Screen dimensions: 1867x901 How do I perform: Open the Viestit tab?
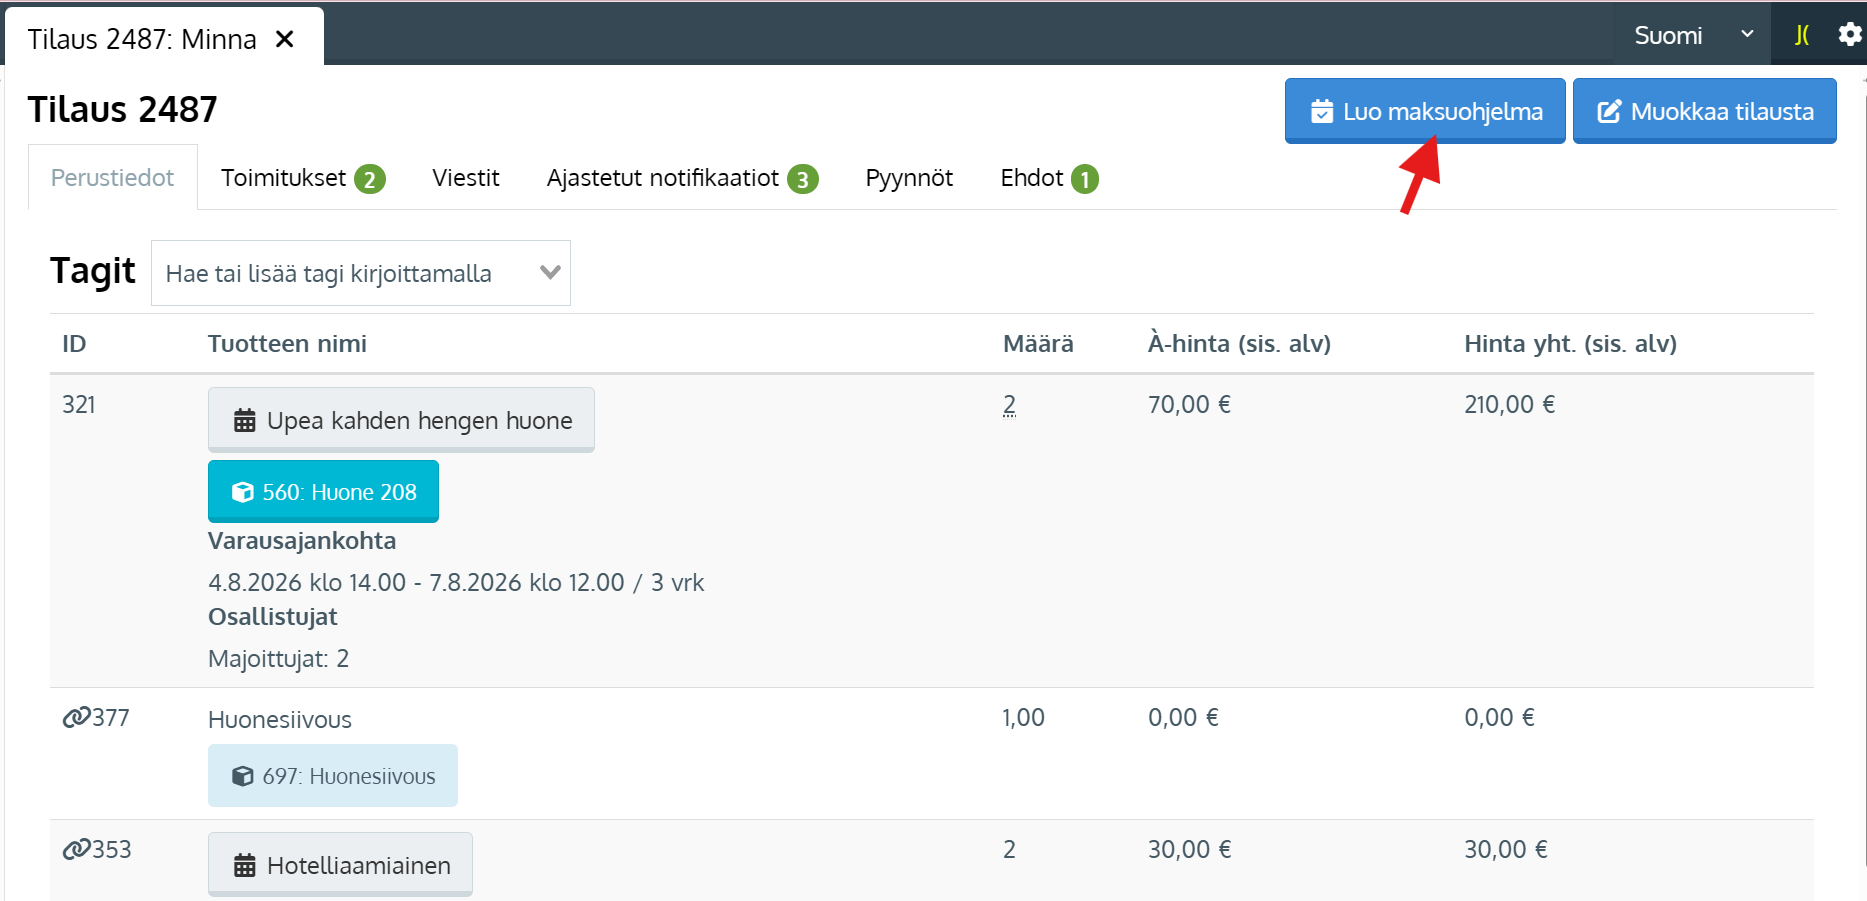pyautogui.click(x=466, y=178)
